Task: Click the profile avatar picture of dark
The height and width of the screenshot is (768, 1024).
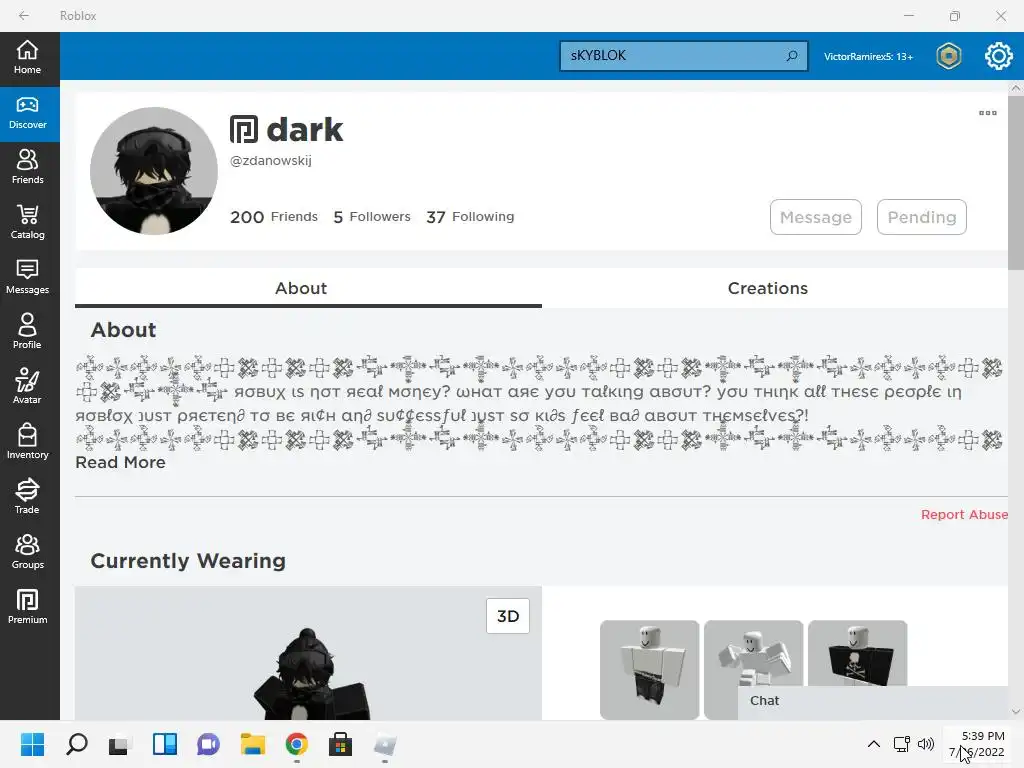Action: pos(154,171)
